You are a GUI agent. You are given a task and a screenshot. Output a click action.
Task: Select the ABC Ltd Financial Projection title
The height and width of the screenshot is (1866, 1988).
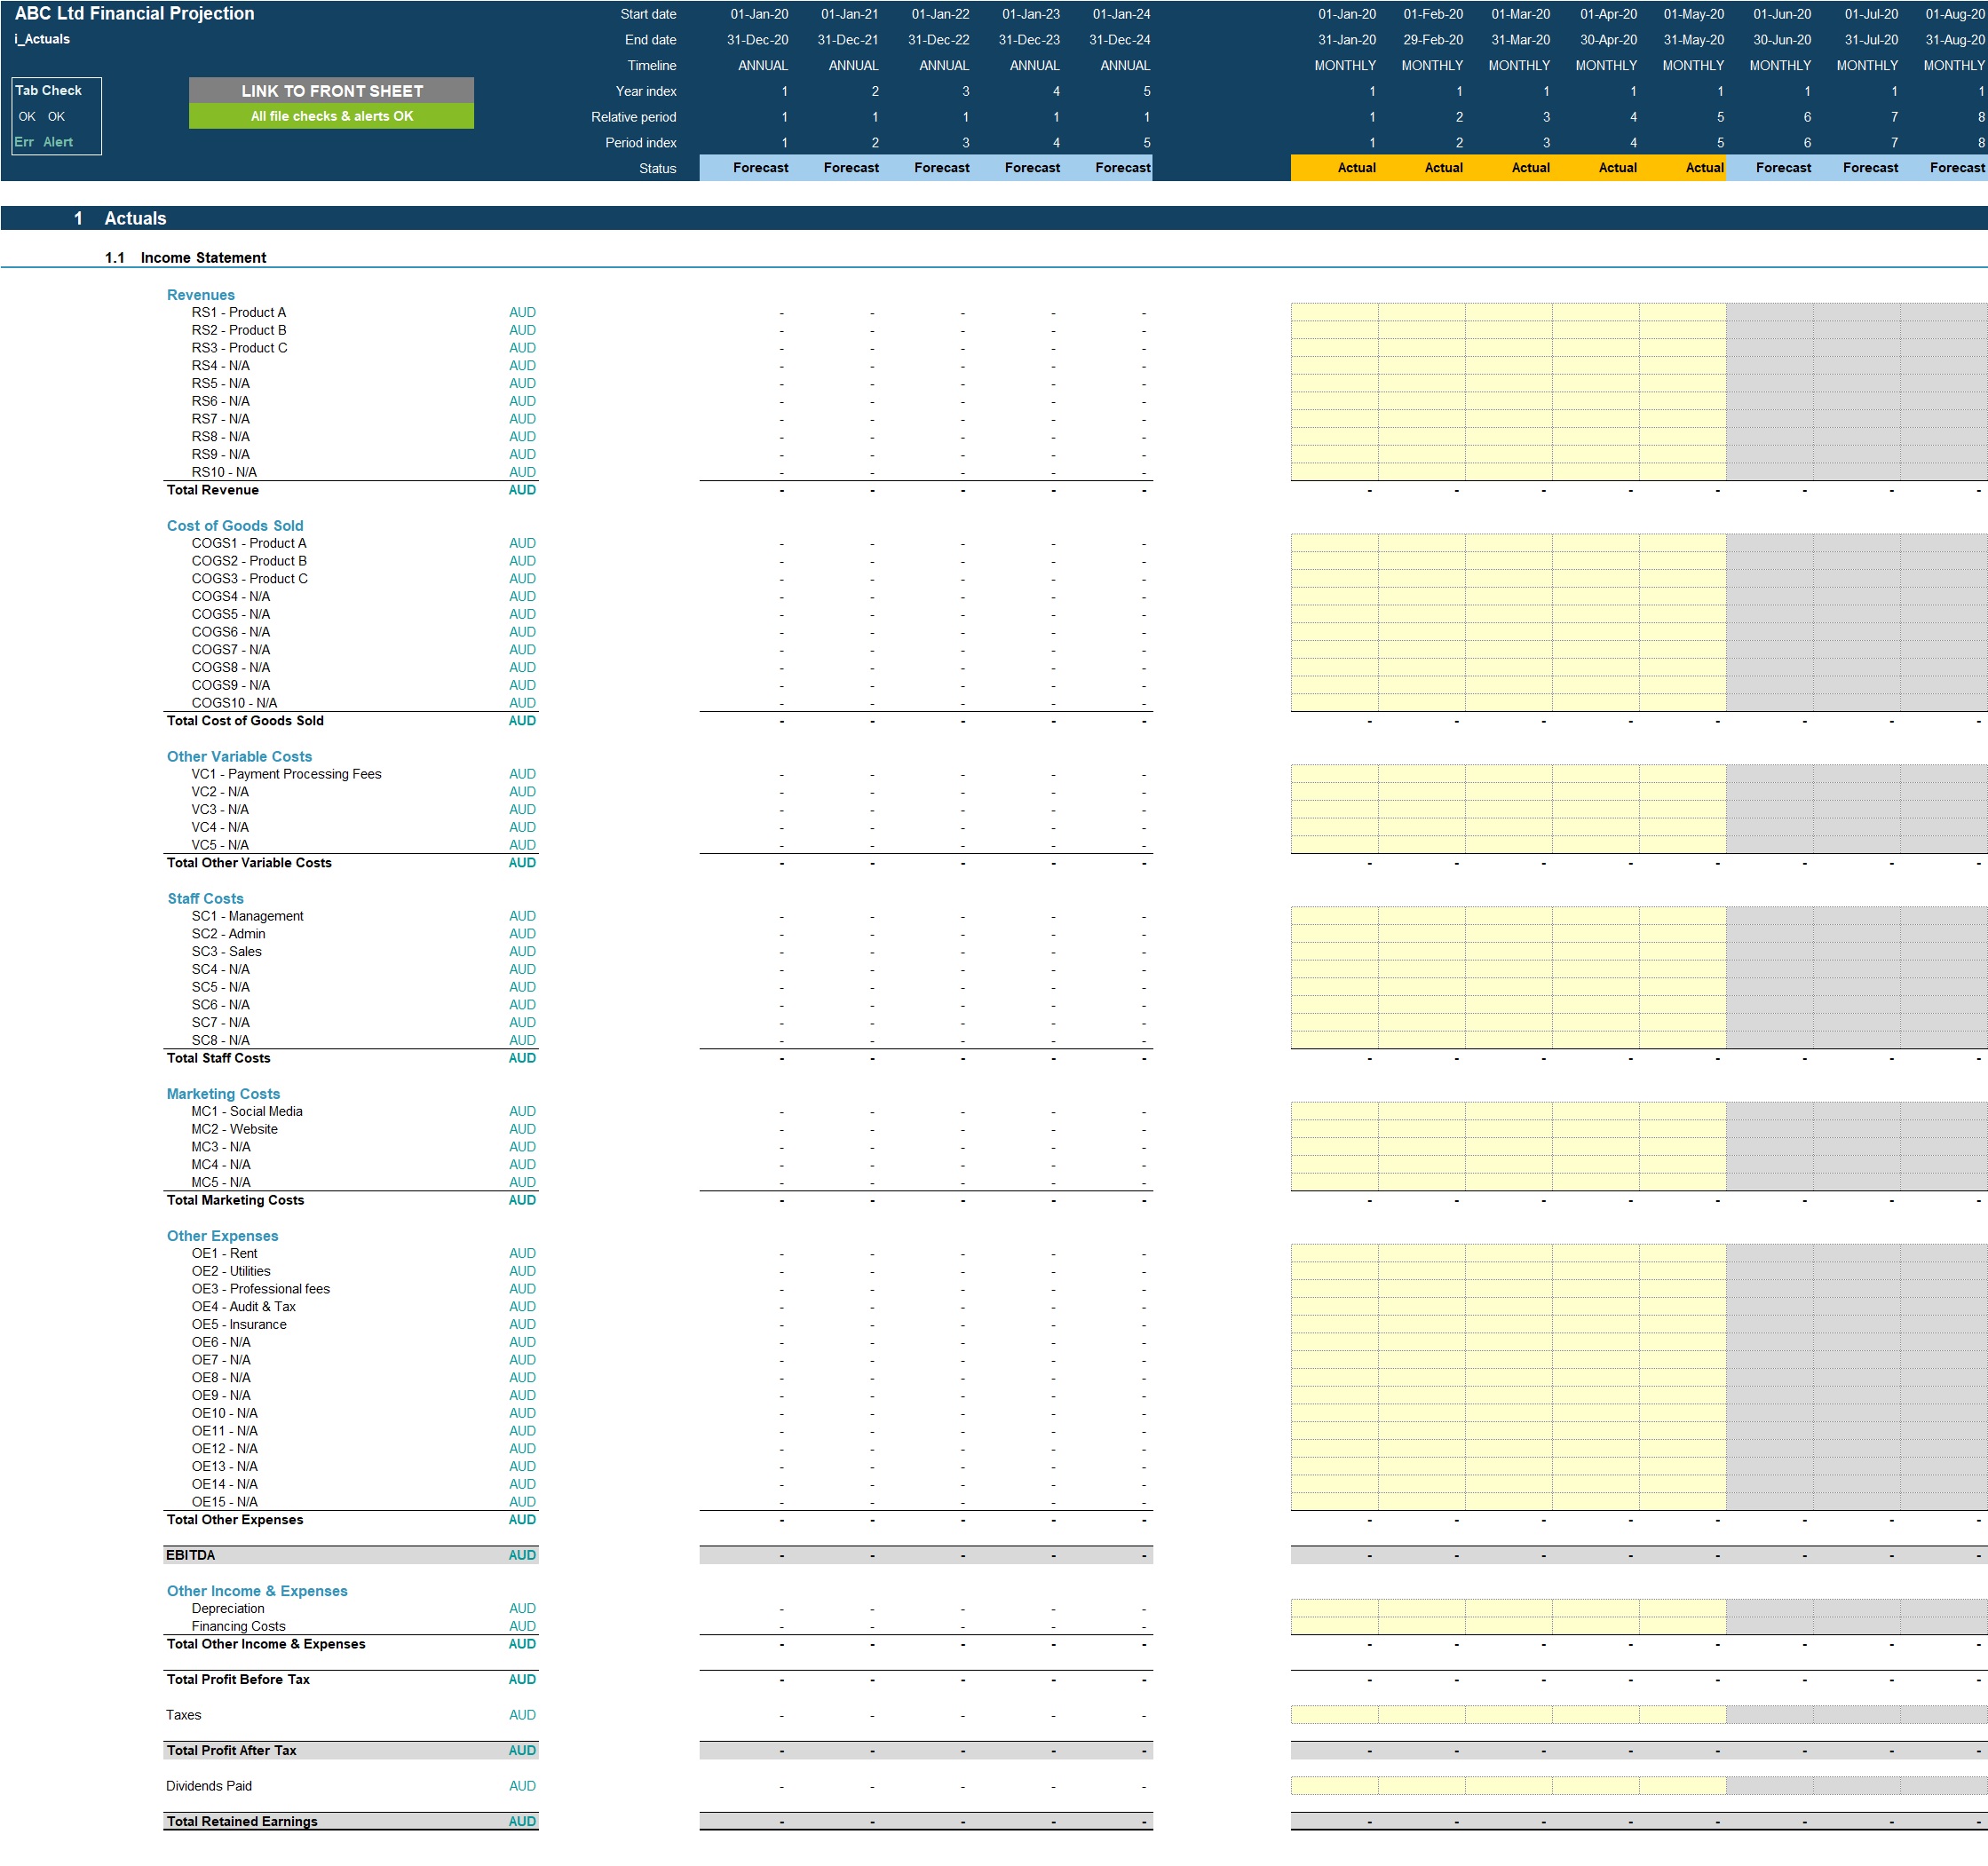134,13
